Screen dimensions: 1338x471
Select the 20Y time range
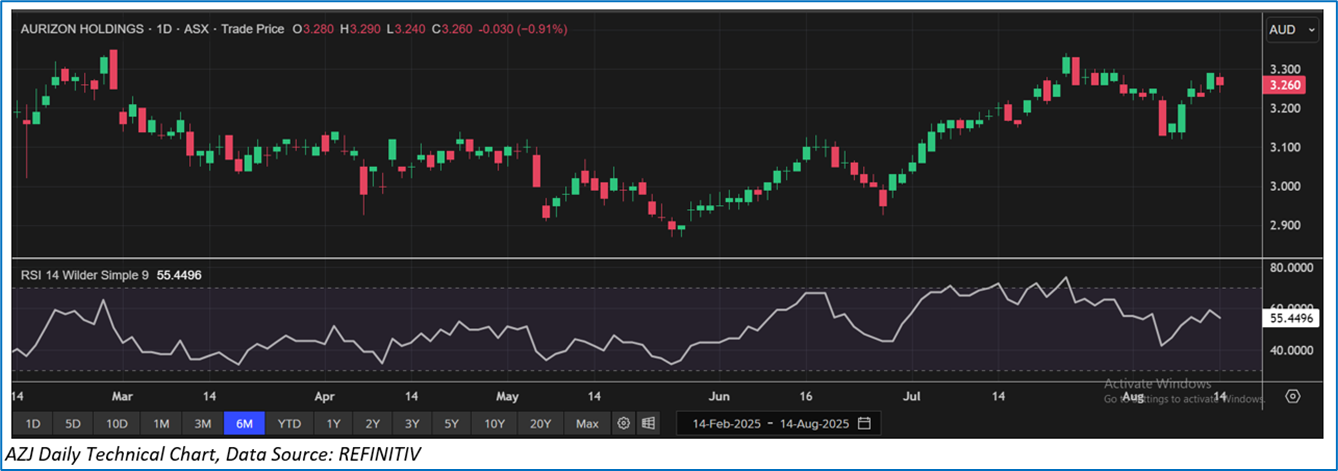click(x=540, y=423)
